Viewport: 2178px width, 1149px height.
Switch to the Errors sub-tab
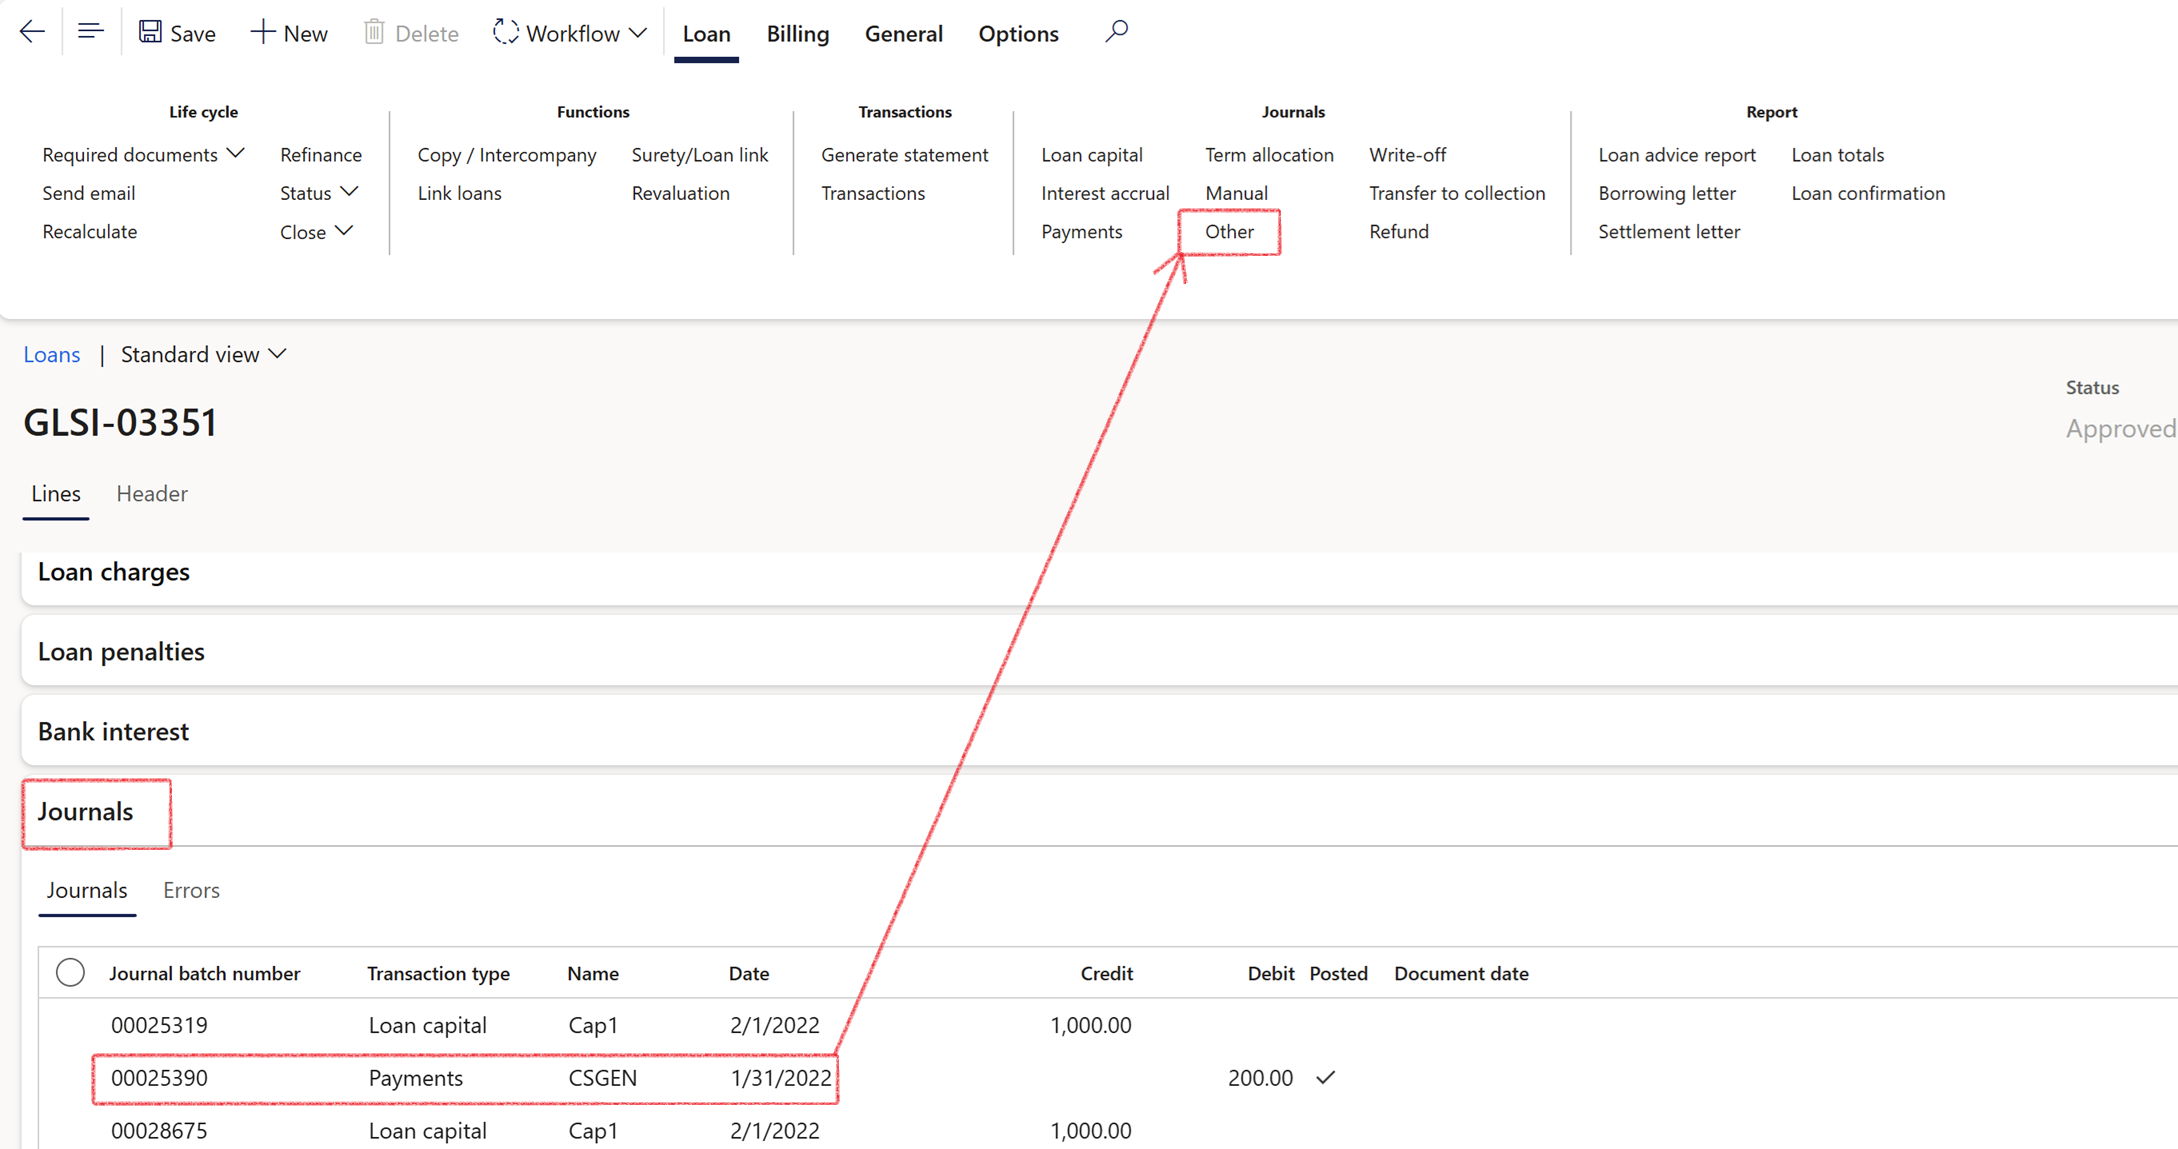[x=191, y=890]
